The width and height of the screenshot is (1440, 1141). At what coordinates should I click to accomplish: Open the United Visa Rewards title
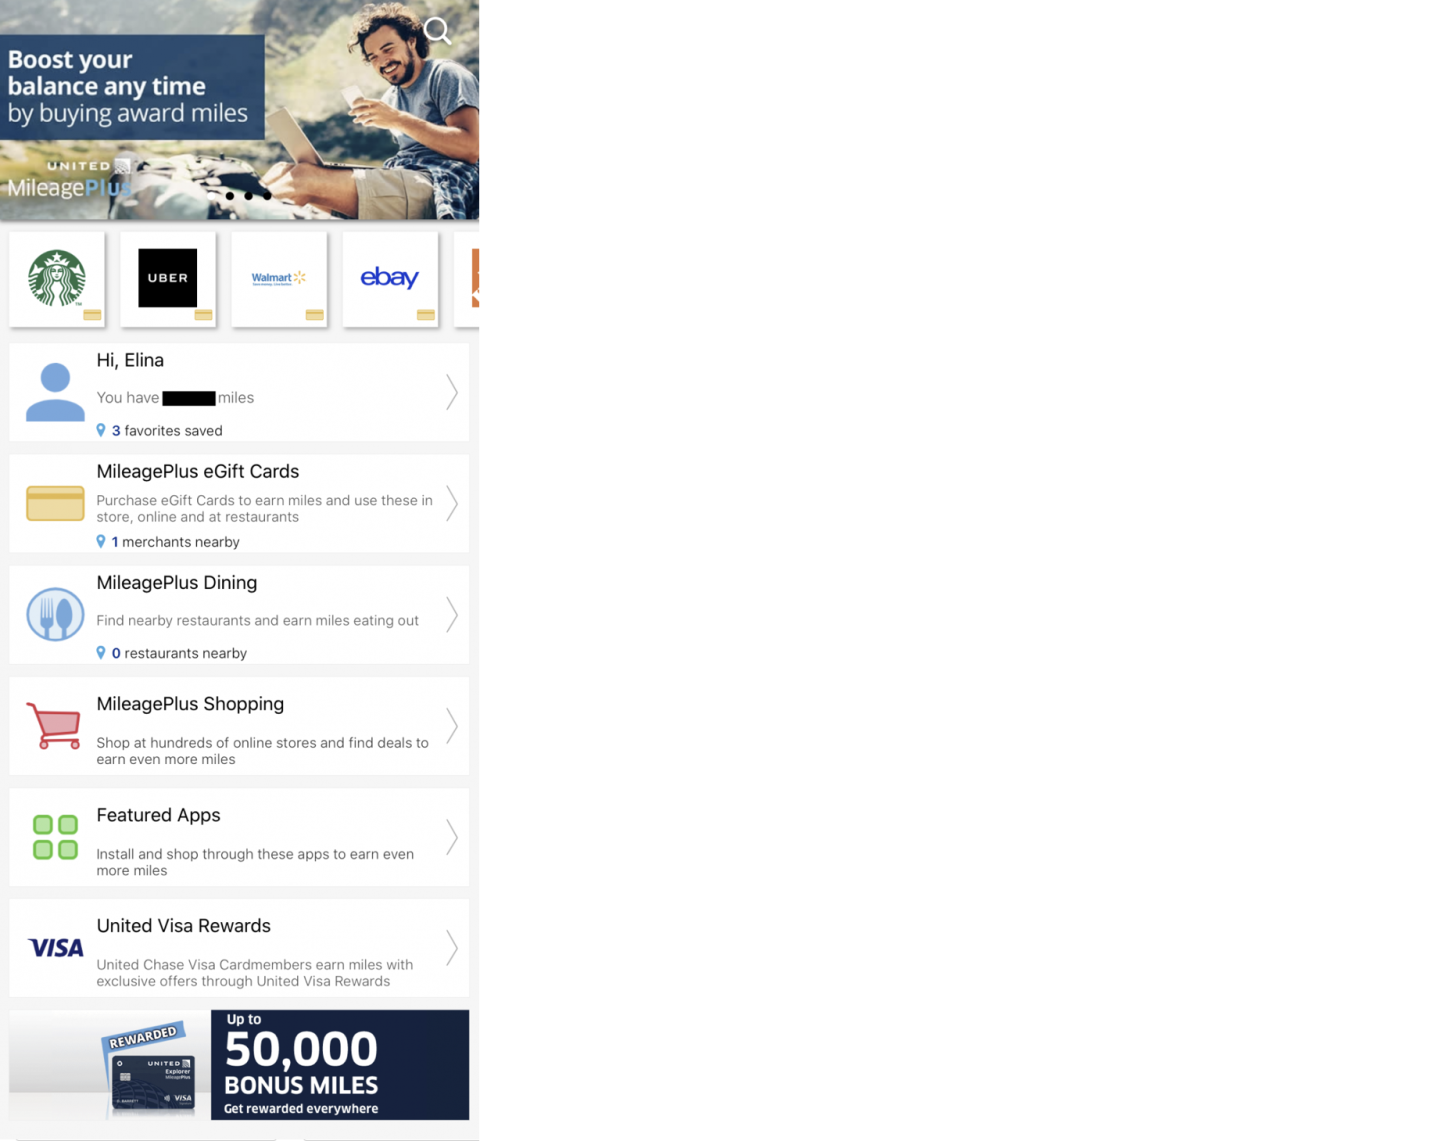(183, 926)
